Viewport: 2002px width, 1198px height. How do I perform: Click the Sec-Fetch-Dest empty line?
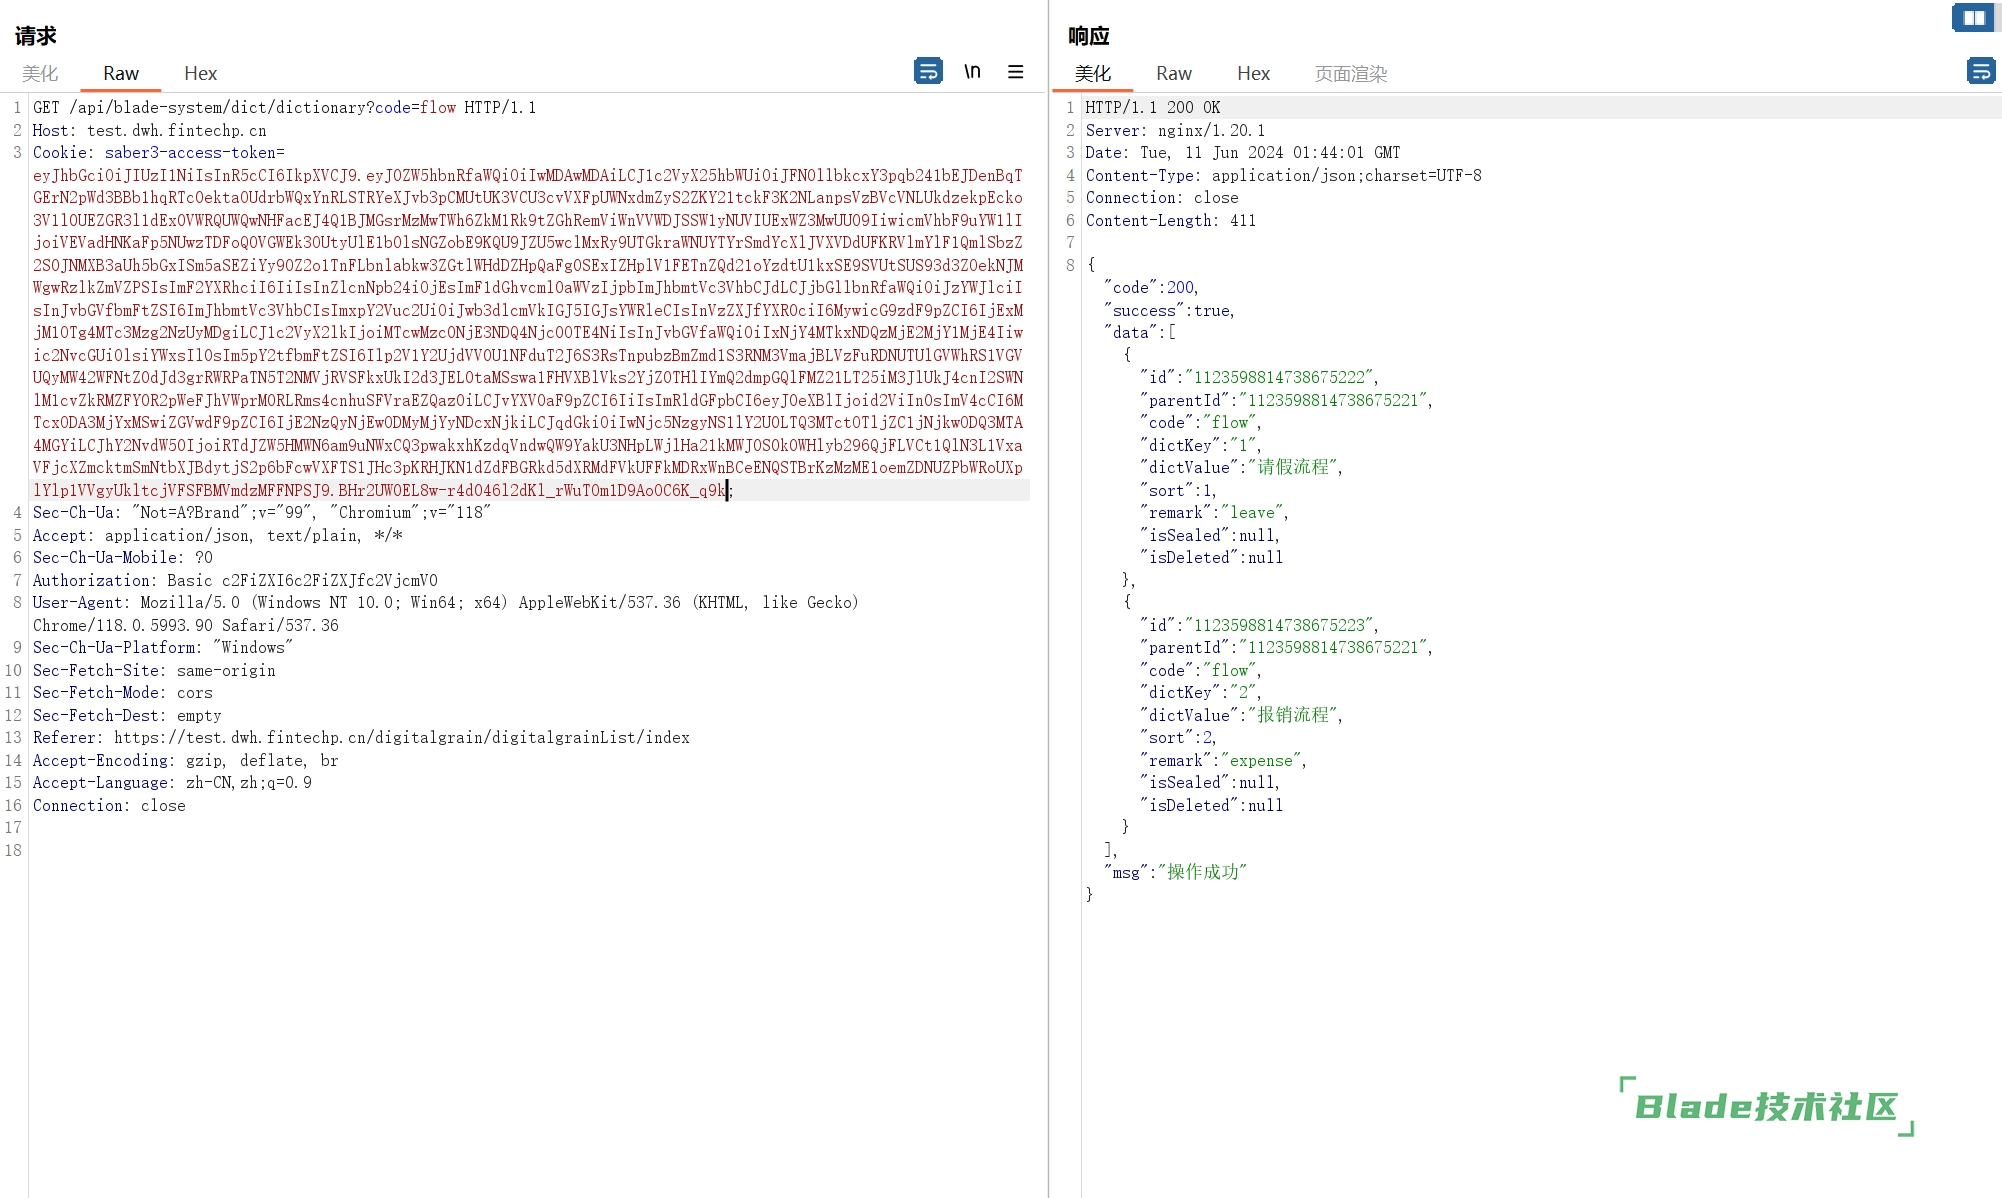(x=127, y=715)
